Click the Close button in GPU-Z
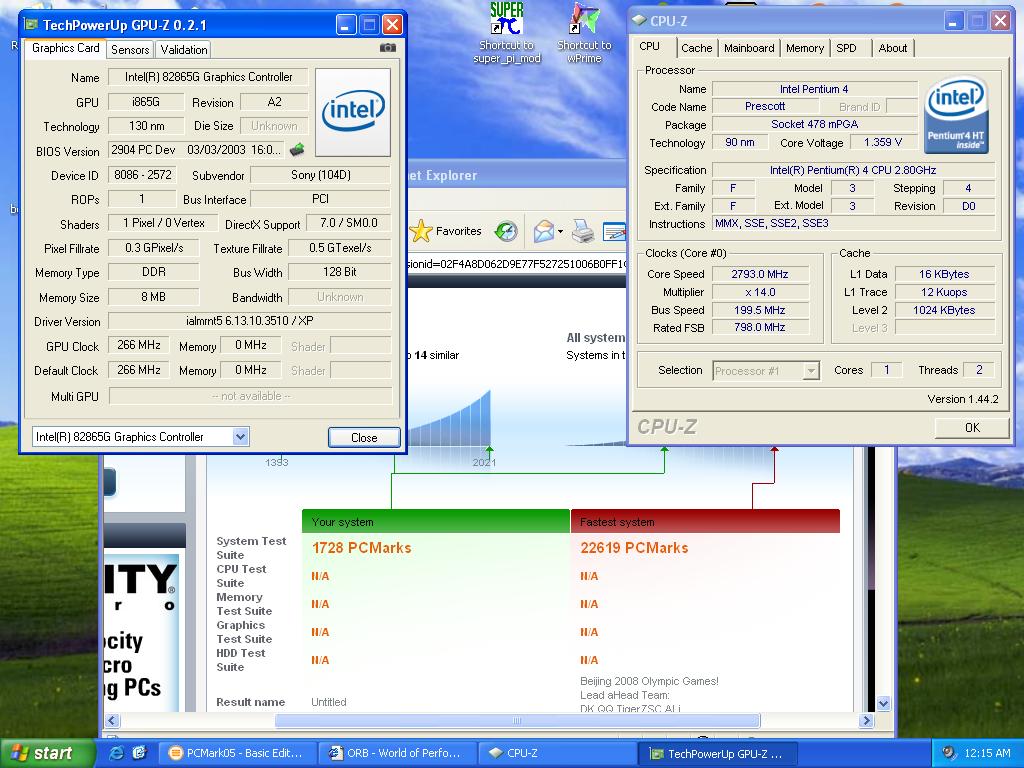 [x=364, y=438]
